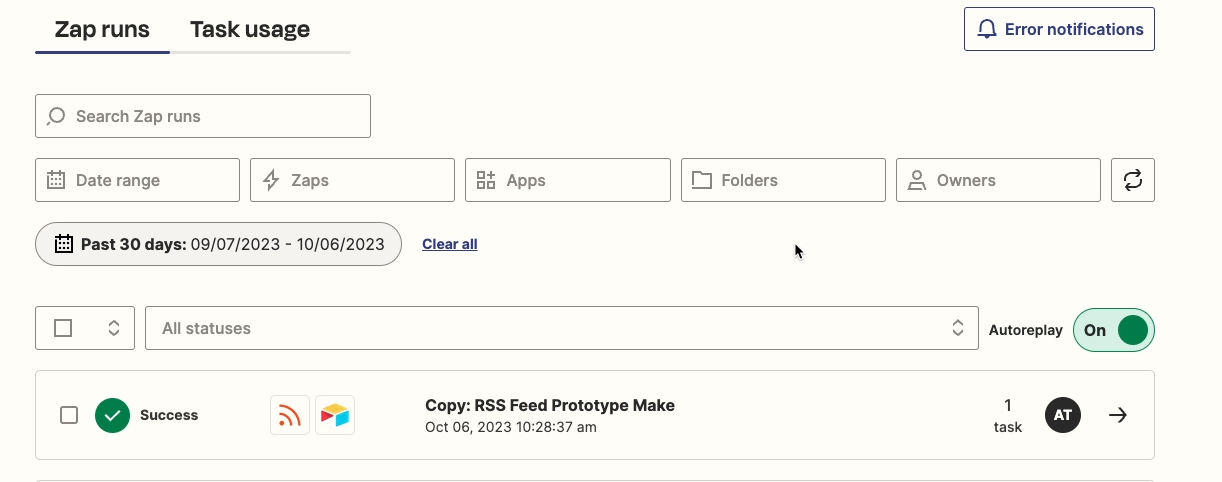Click the magnifier icon in search box

[56, 116]
